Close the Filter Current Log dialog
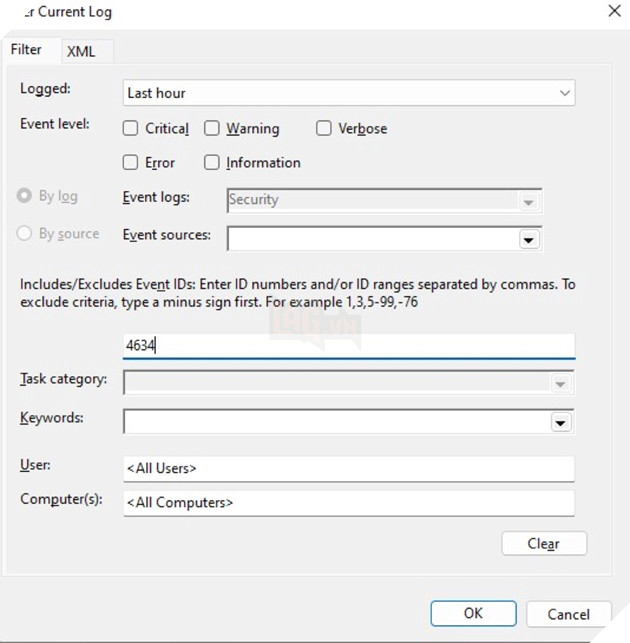630x643 pixels. click(x=613, y=12)
